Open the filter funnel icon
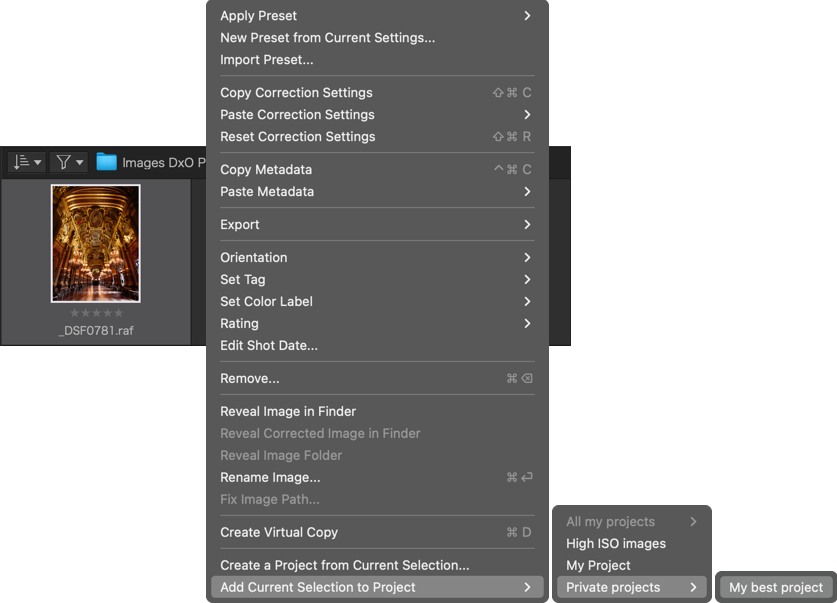The height and width of the screenshot is (603, 837). coord(69,162)
